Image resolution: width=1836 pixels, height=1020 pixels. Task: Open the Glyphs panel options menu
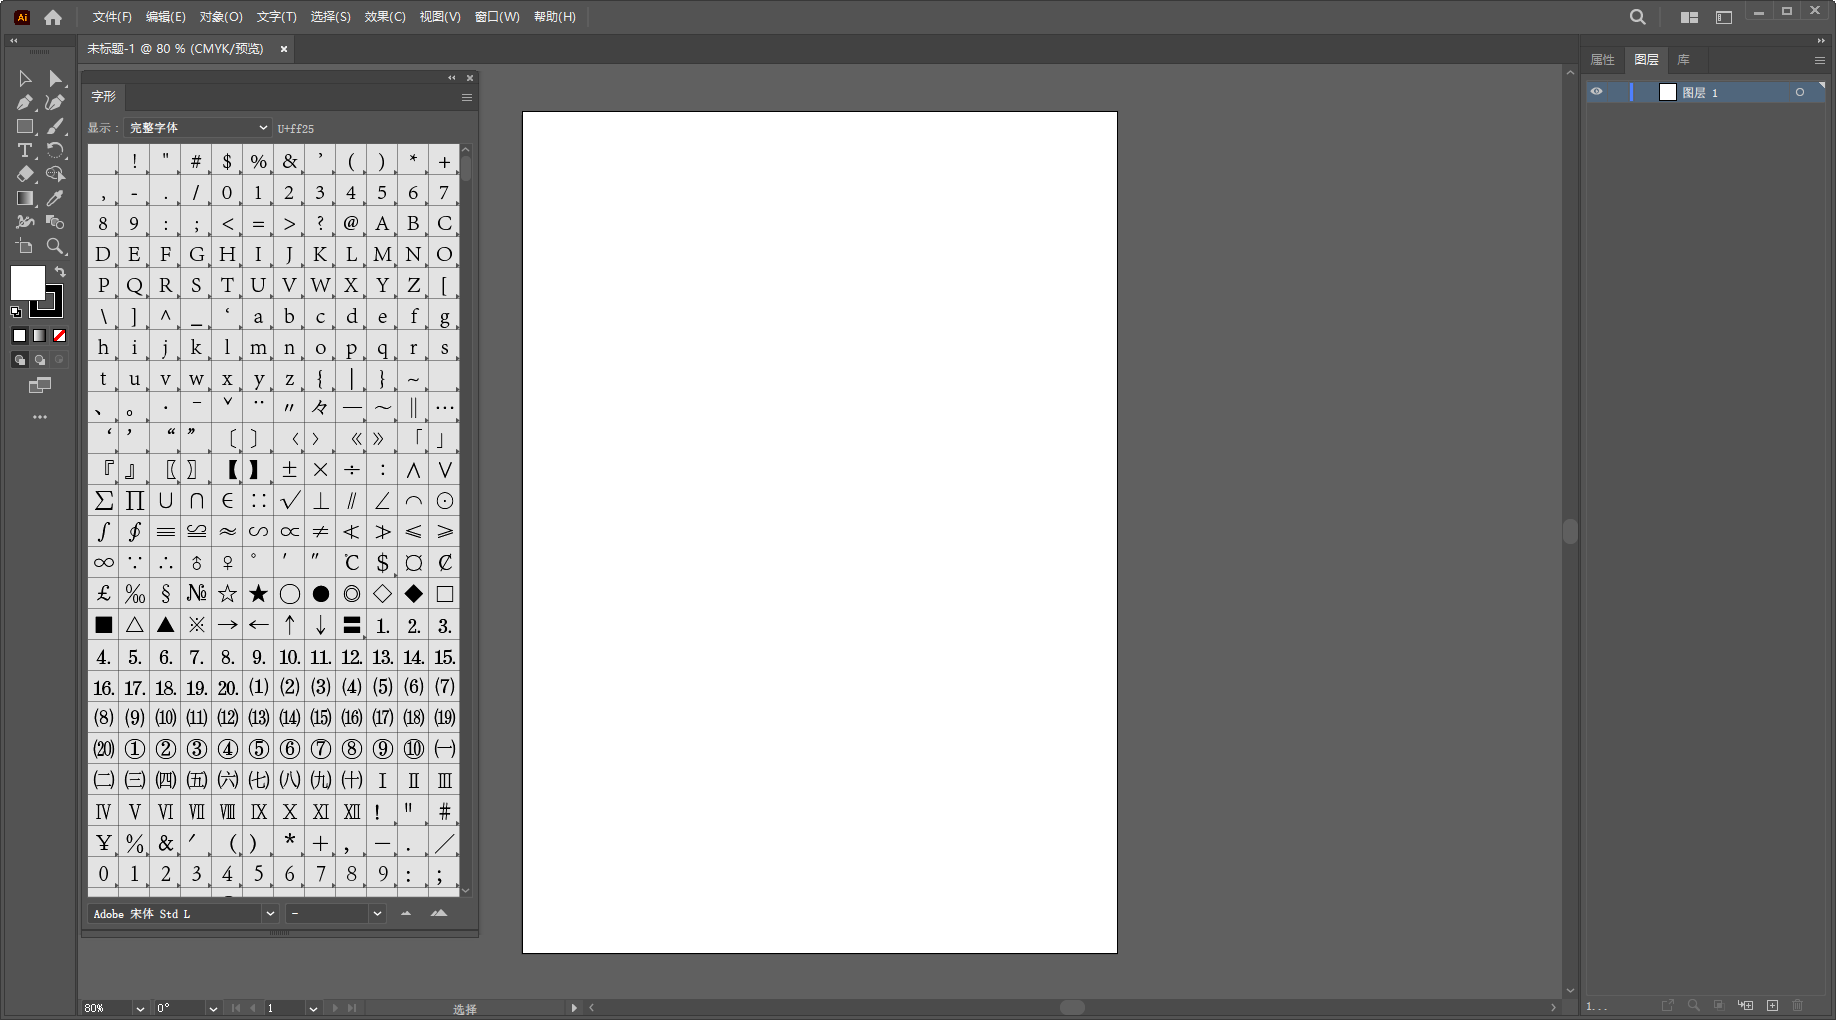466,97
